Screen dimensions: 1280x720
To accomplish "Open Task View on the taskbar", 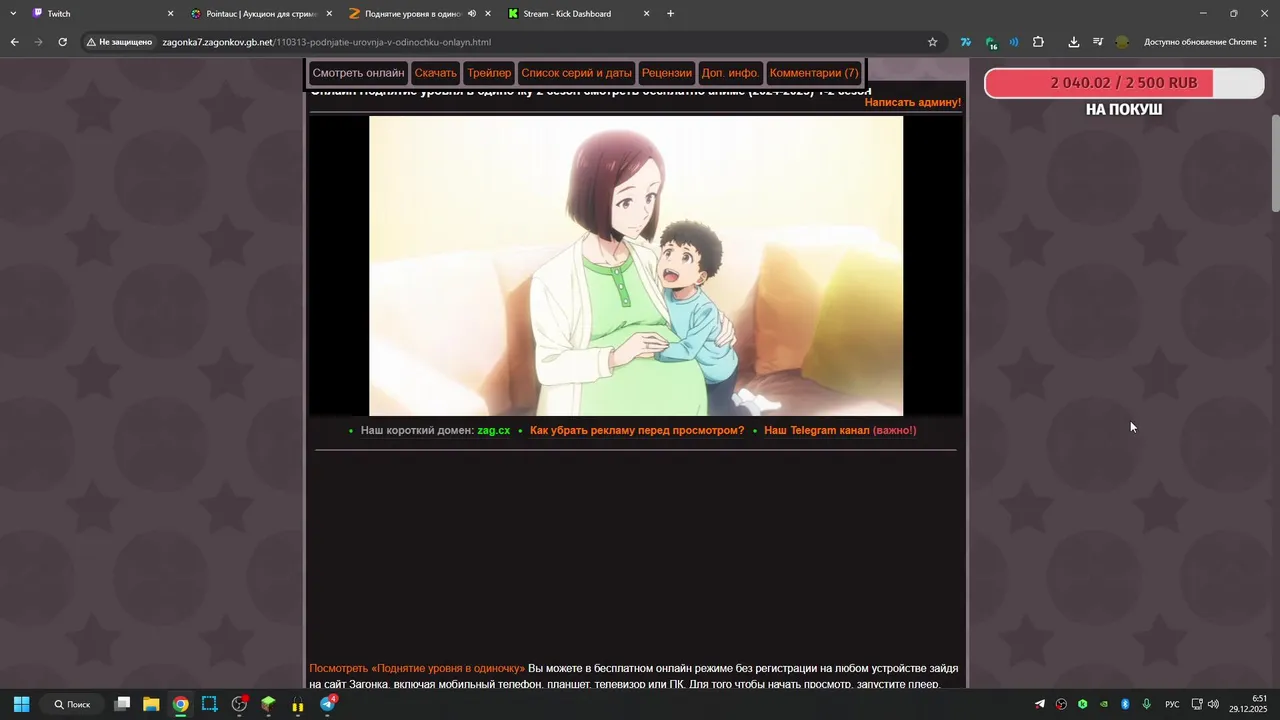I will pyautogui.click(x=122, y=704).
